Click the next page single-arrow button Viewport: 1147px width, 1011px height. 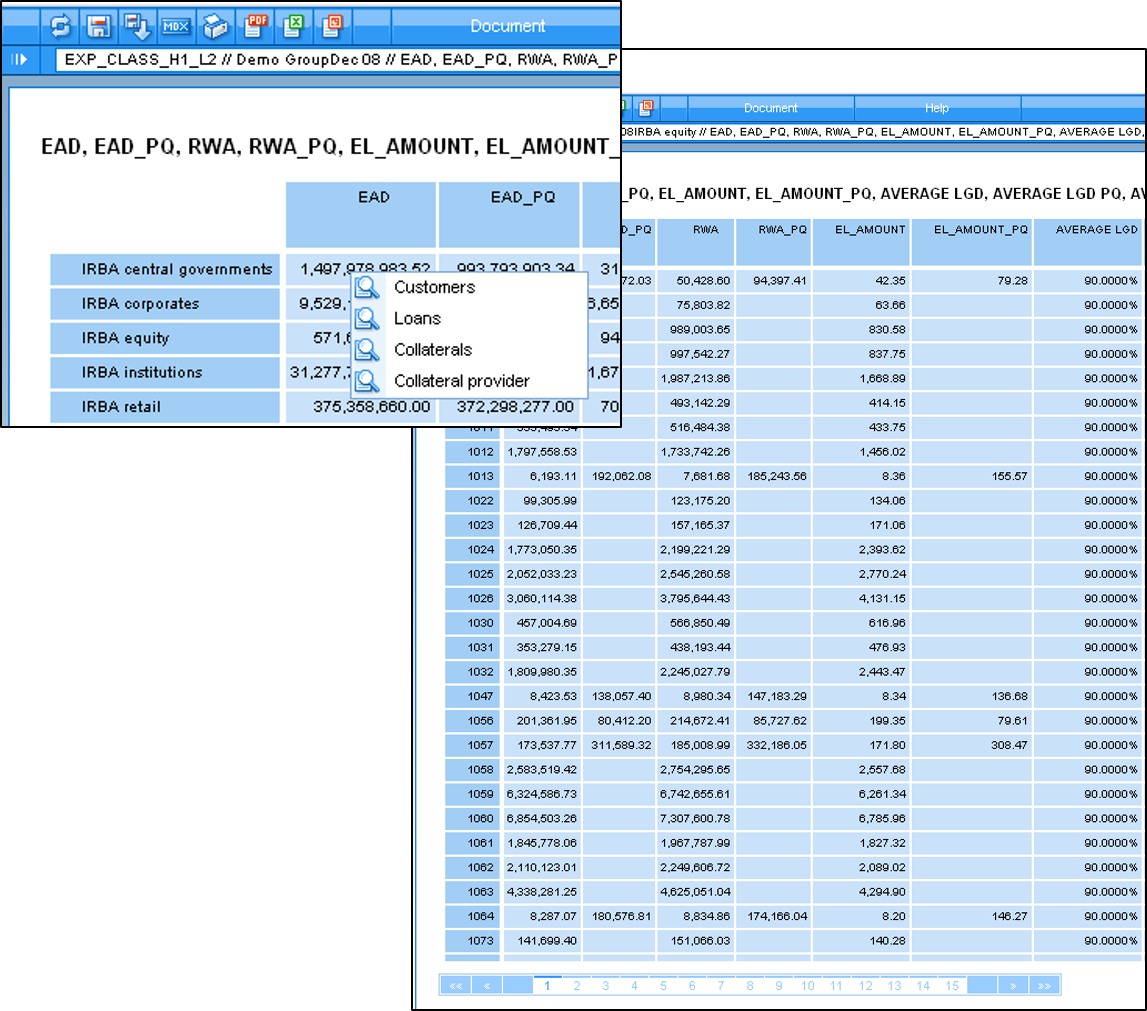coord(1012,986)
